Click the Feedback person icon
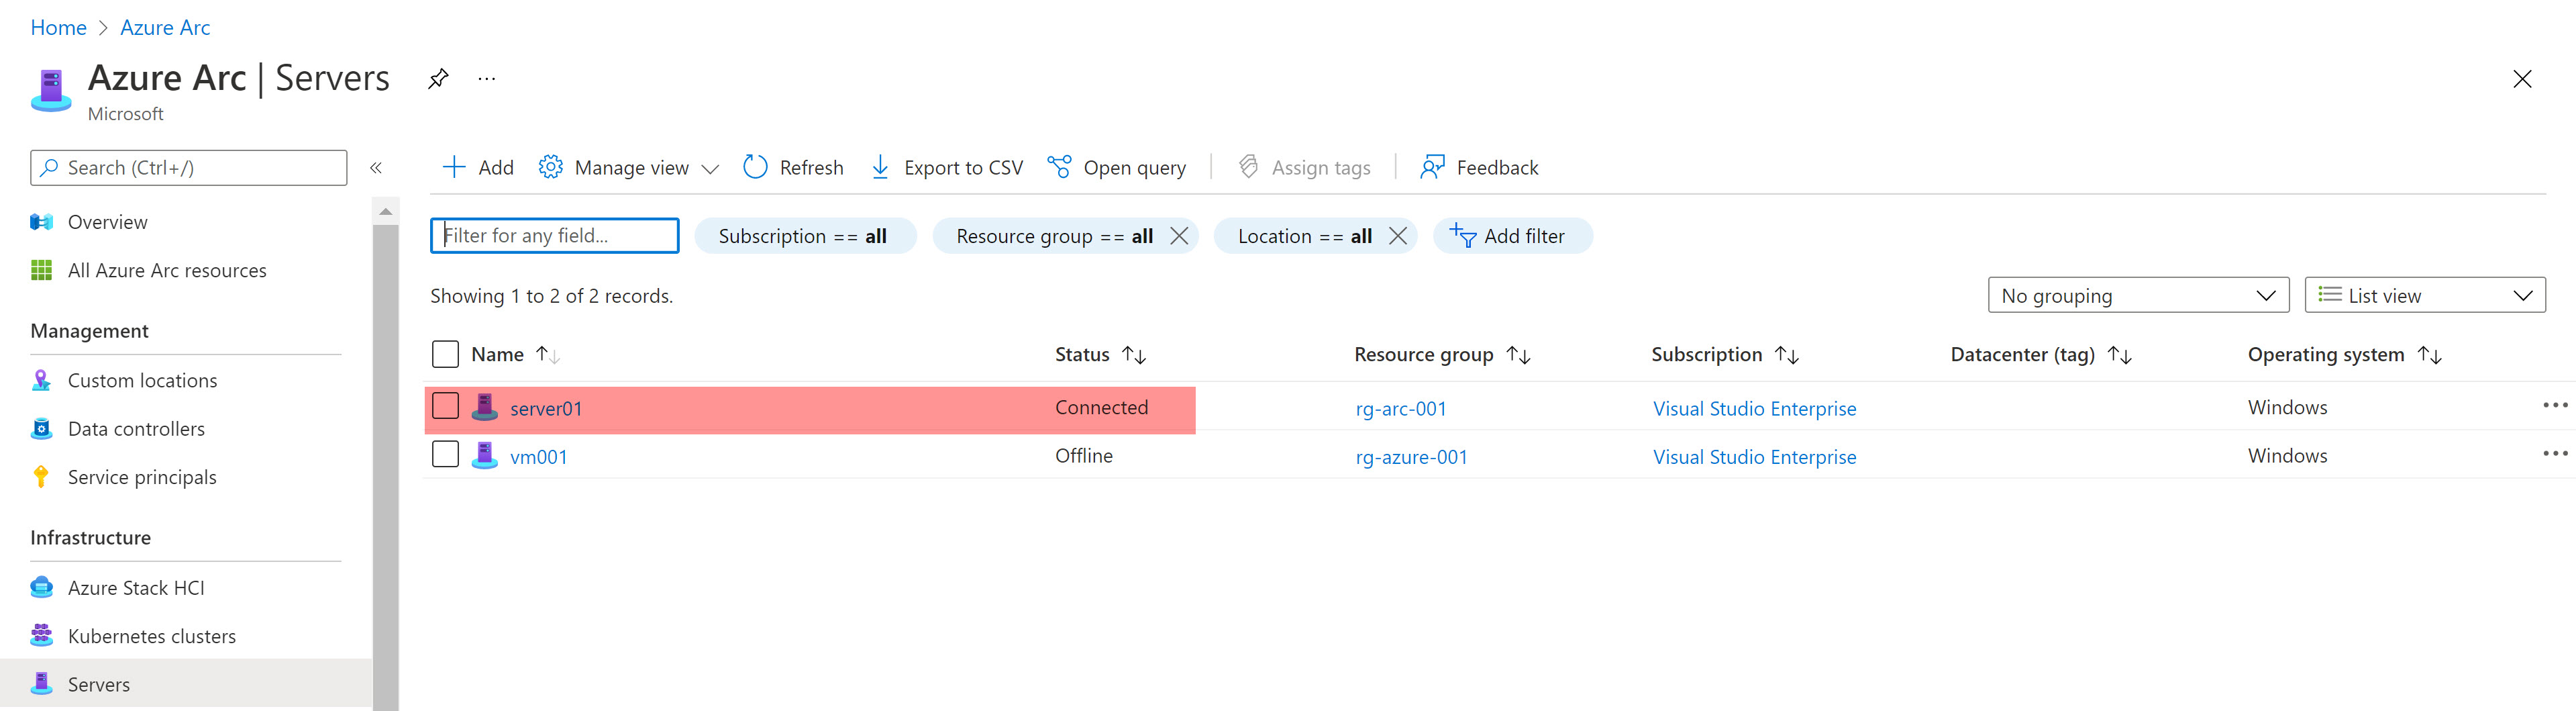This screenshot has height=711, width=2576. (x=1433, y=167)
